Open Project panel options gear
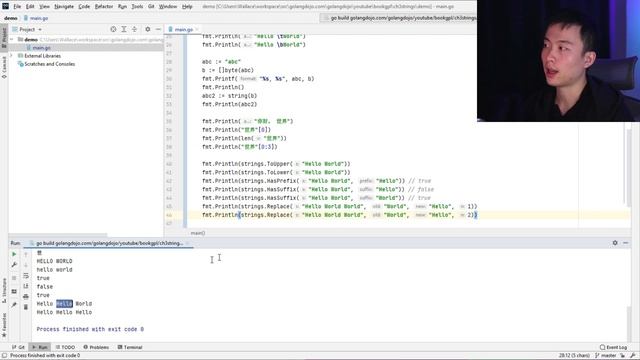Screen dimensions: 640x360 tap(148, 29)
